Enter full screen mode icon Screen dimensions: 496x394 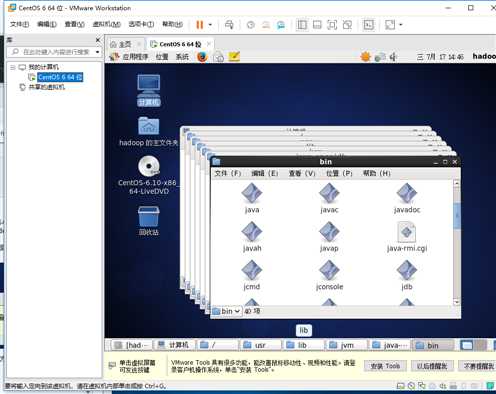pyautogui.click(x=332, y=25)
